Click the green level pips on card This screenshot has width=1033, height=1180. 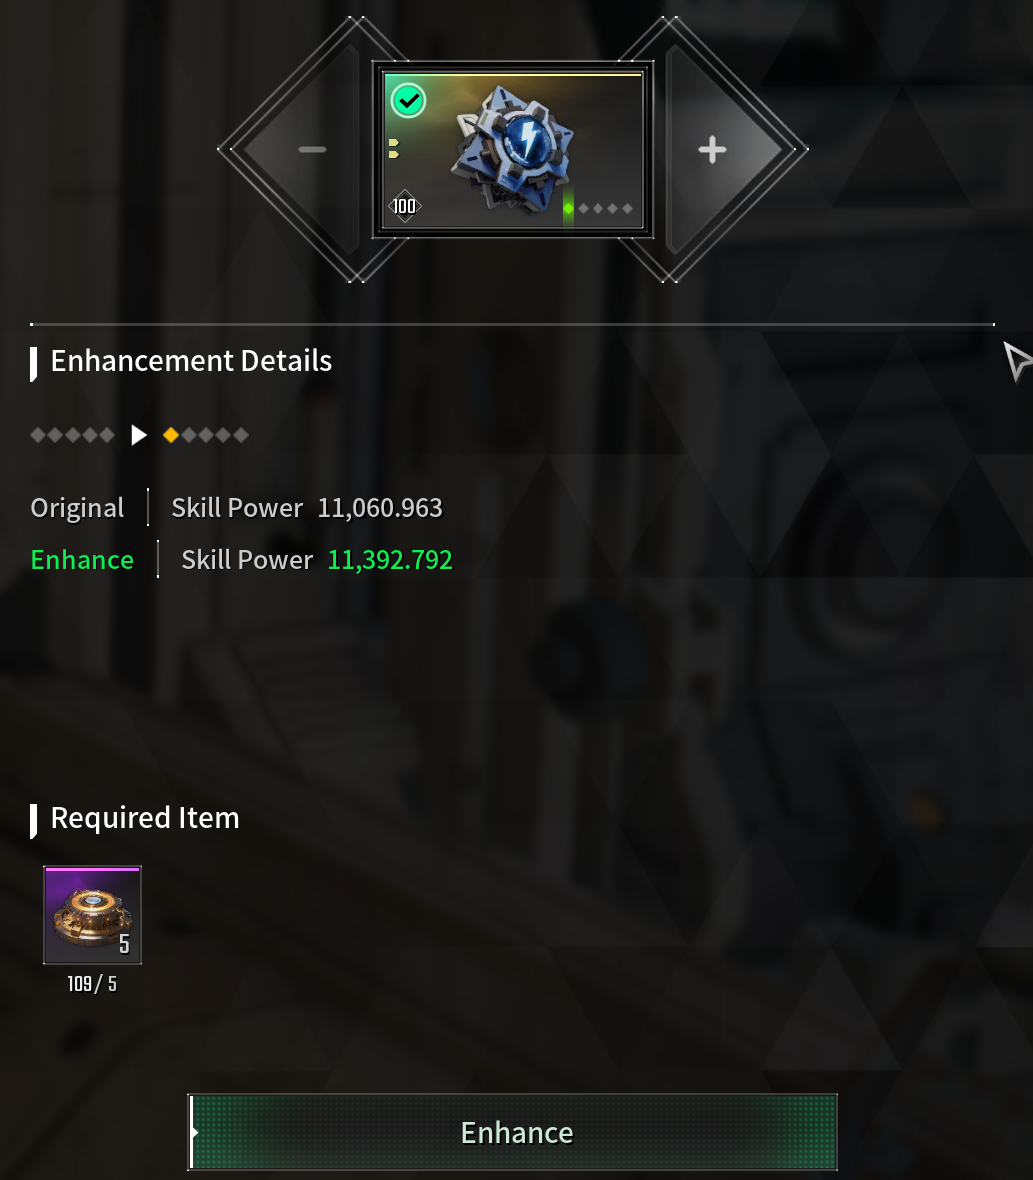597,208
